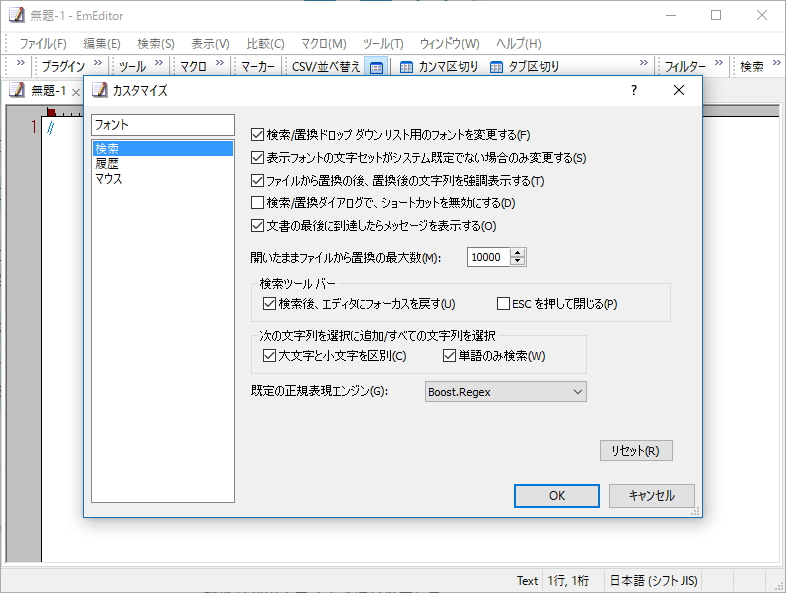Enable ESC を押して閉じる checkbox
Image resolution: width=786 pixels, height=593 pixels.
(503, 303)
